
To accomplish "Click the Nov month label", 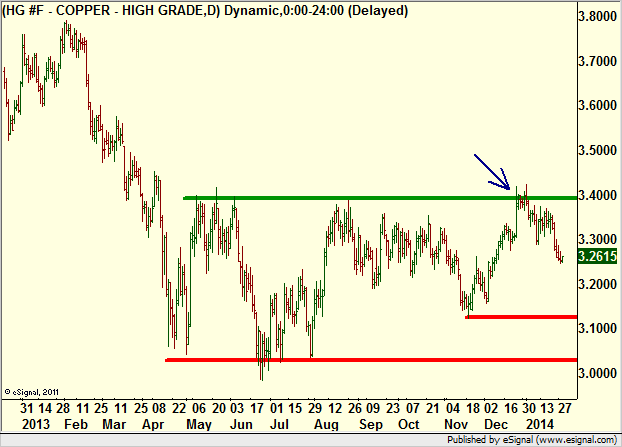I will point(456,424).
